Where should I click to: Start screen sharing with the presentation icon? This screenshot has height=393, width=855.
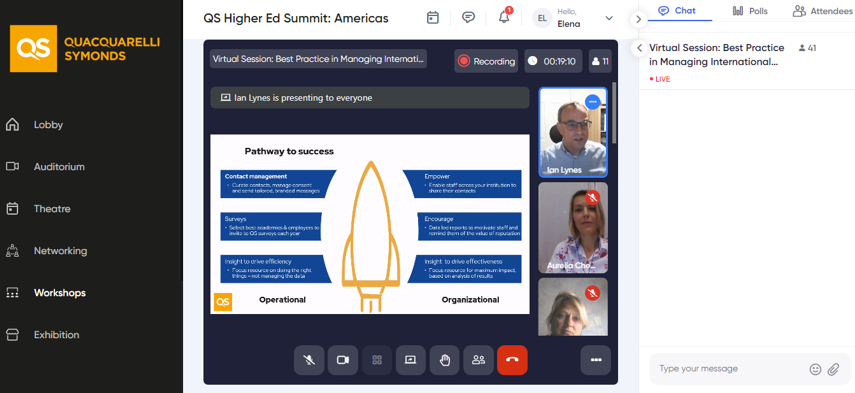point(411,360)
